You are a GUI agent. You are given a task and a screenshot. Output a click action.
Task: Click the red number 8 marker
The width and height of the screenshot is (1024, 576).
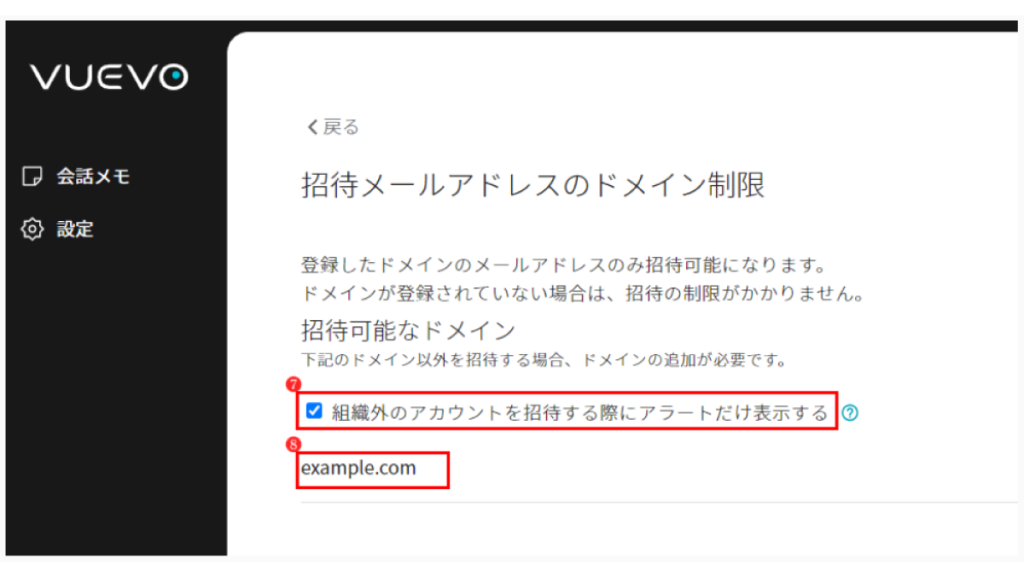click(293, 445)
